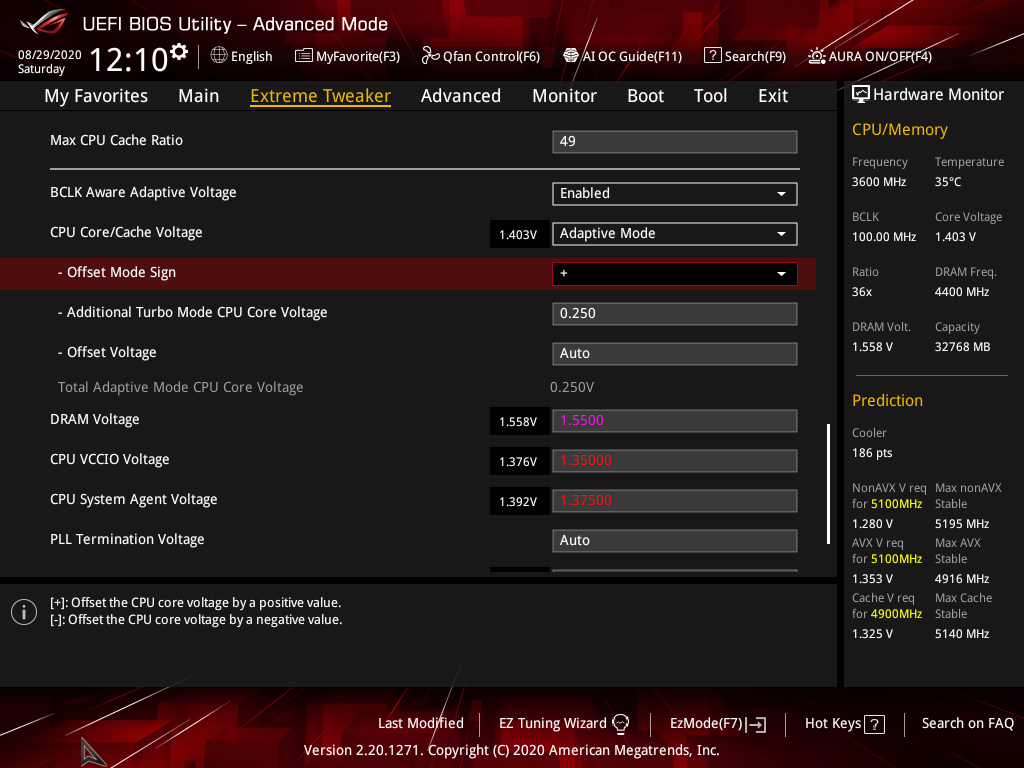
Task: Open the Boot tab
Action: 645,96
